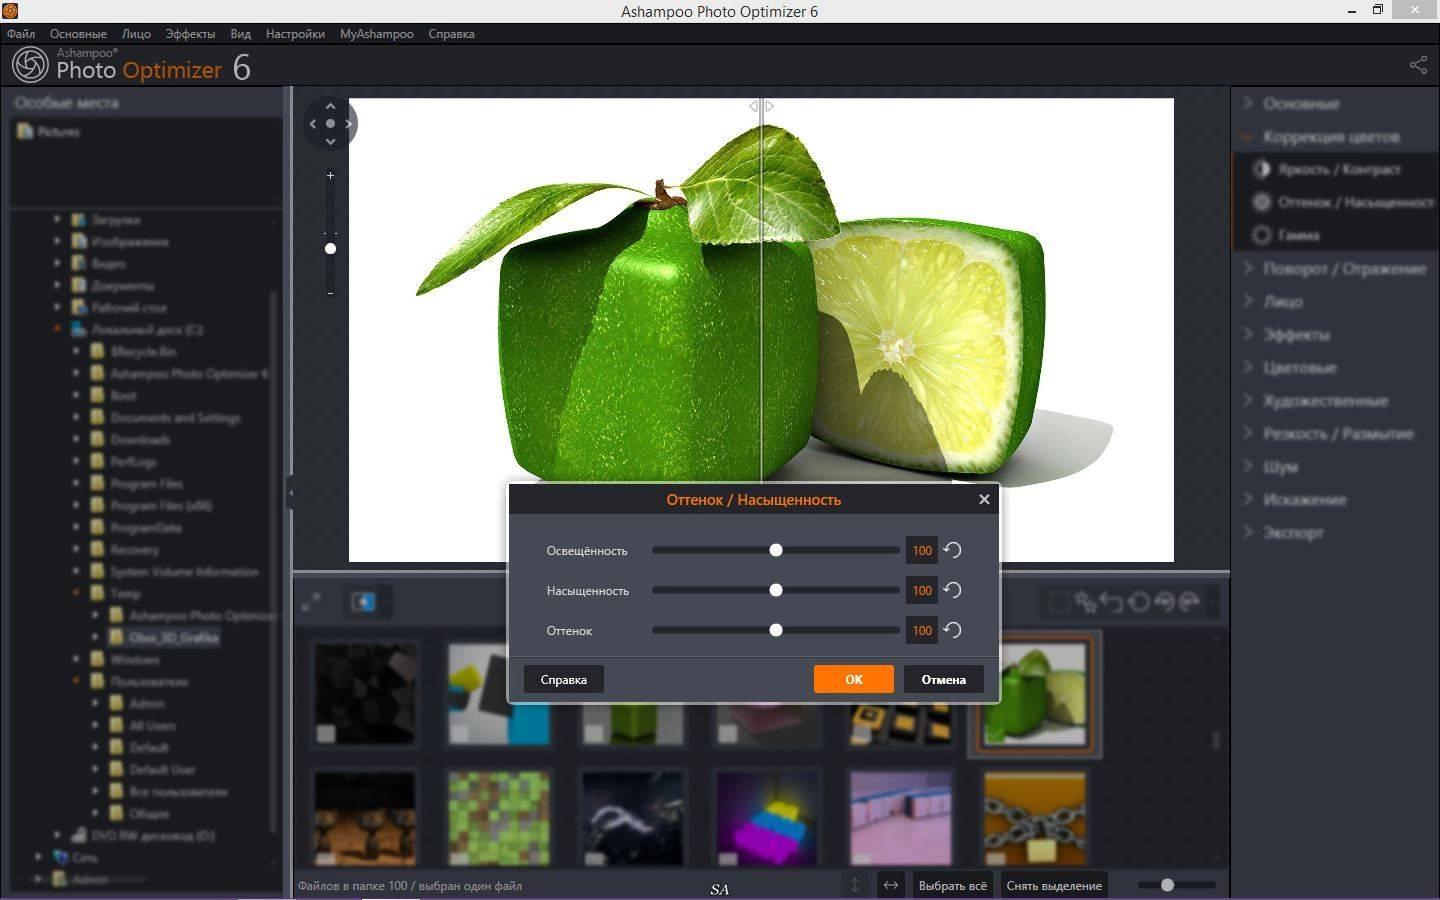Viewport: 1440px width, 900px height.
Task: Click the sidebar collapse handle arrow
Action: (290, 492)
